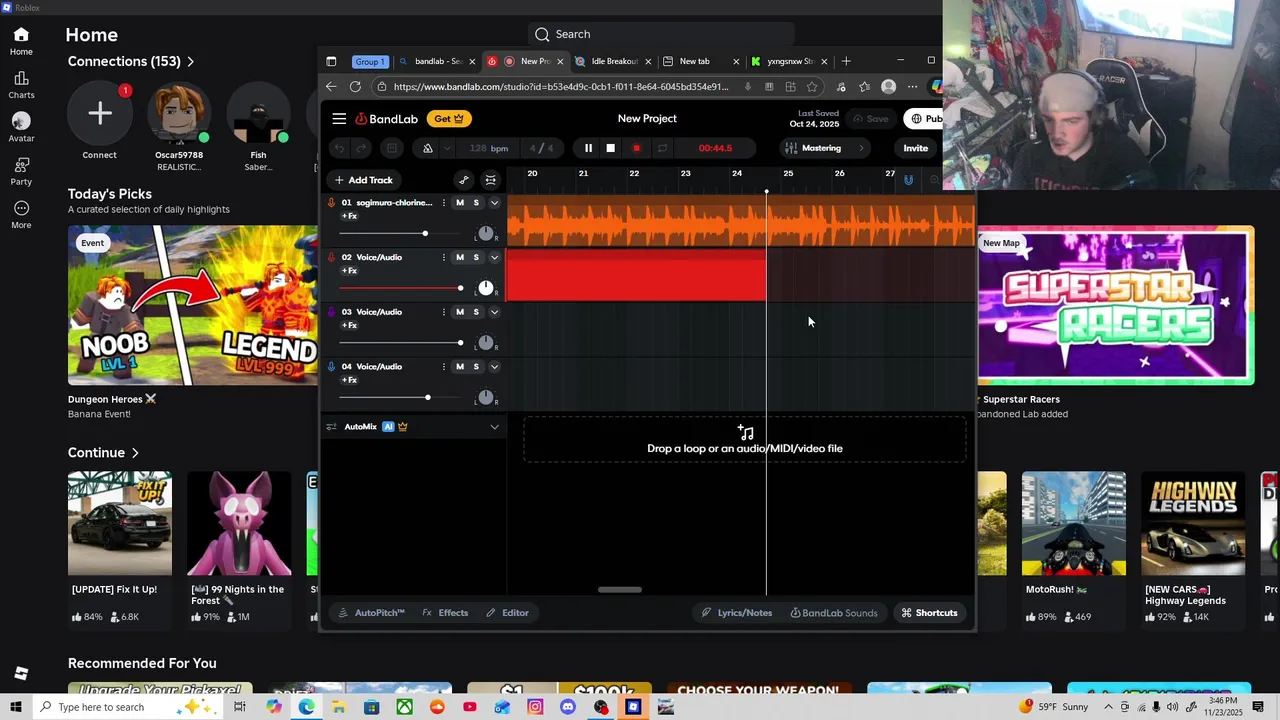Open the Windows Start menu
Screen dimensions: 1280x720
coord(16,707)
